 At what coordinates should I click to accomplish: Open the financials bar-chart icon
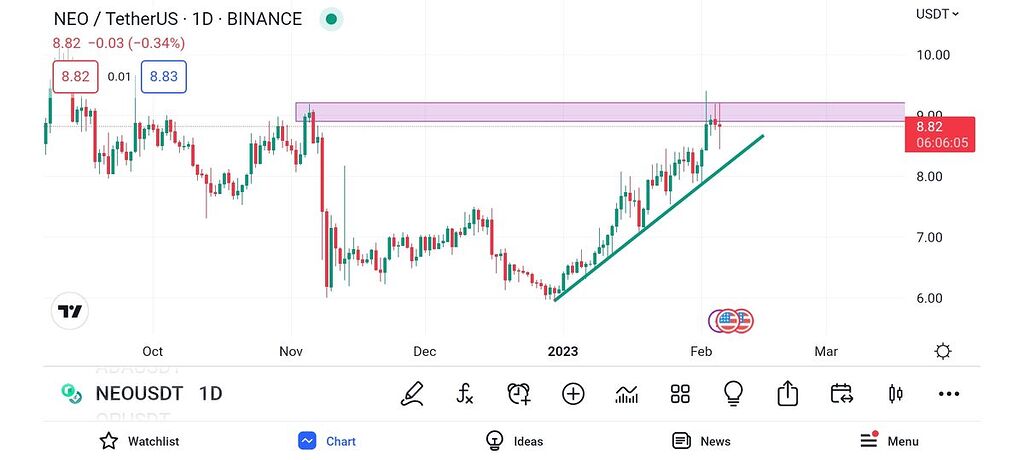627,394
